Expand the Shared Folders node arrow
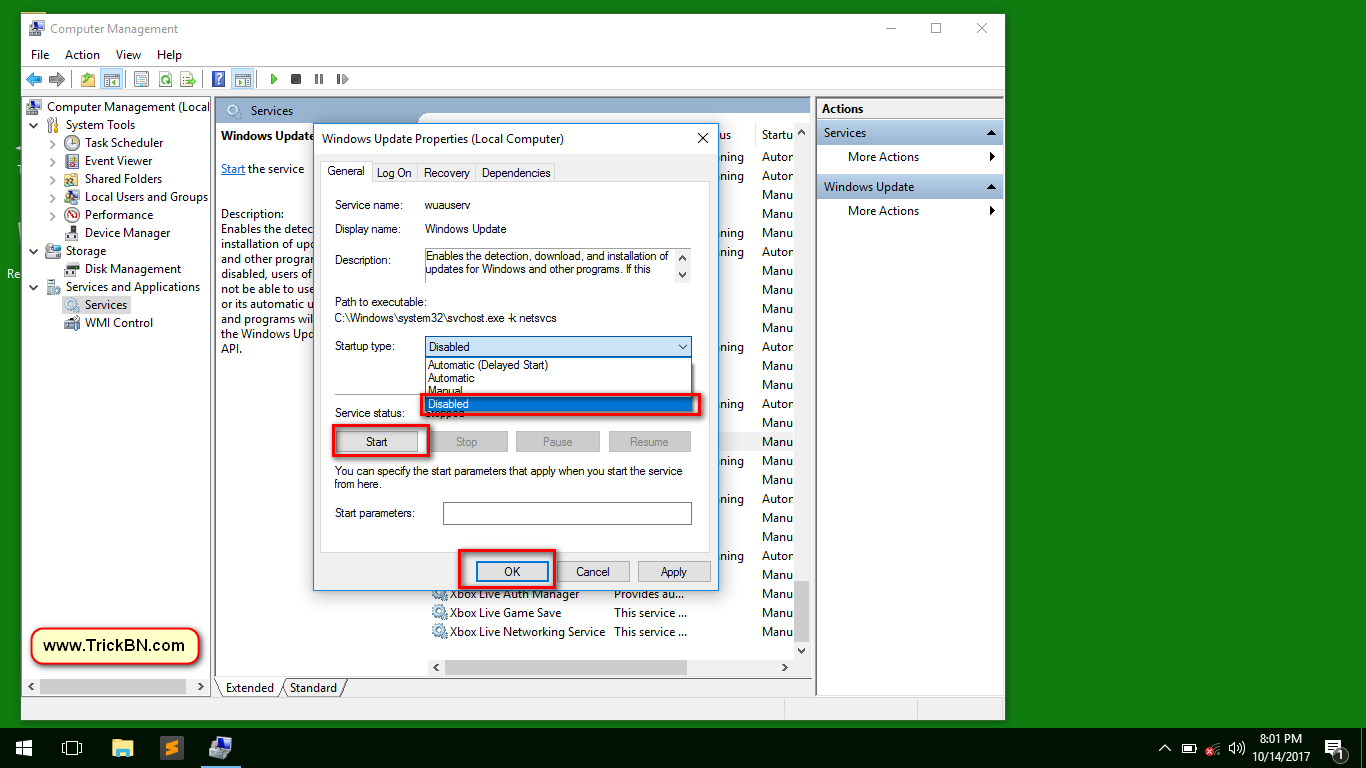1366x768 pixels. [x=53, y=179]
